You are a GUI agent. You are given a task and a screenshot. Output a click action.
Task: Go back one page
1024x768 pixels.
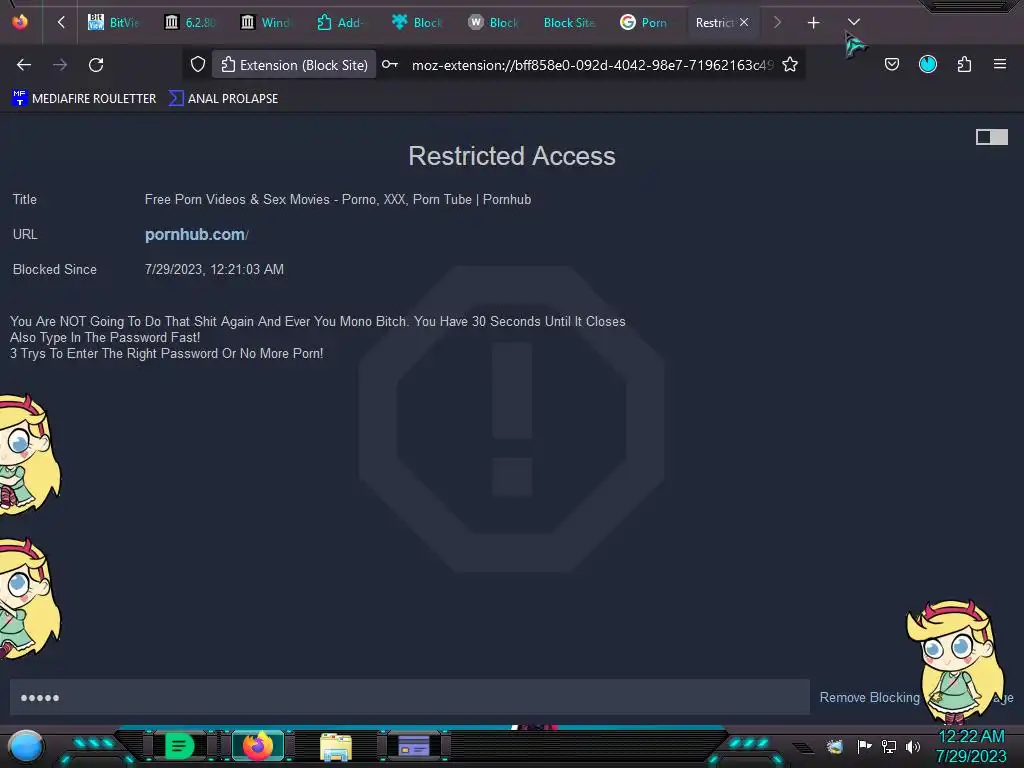pyautogui.click(x=24, y=65)
